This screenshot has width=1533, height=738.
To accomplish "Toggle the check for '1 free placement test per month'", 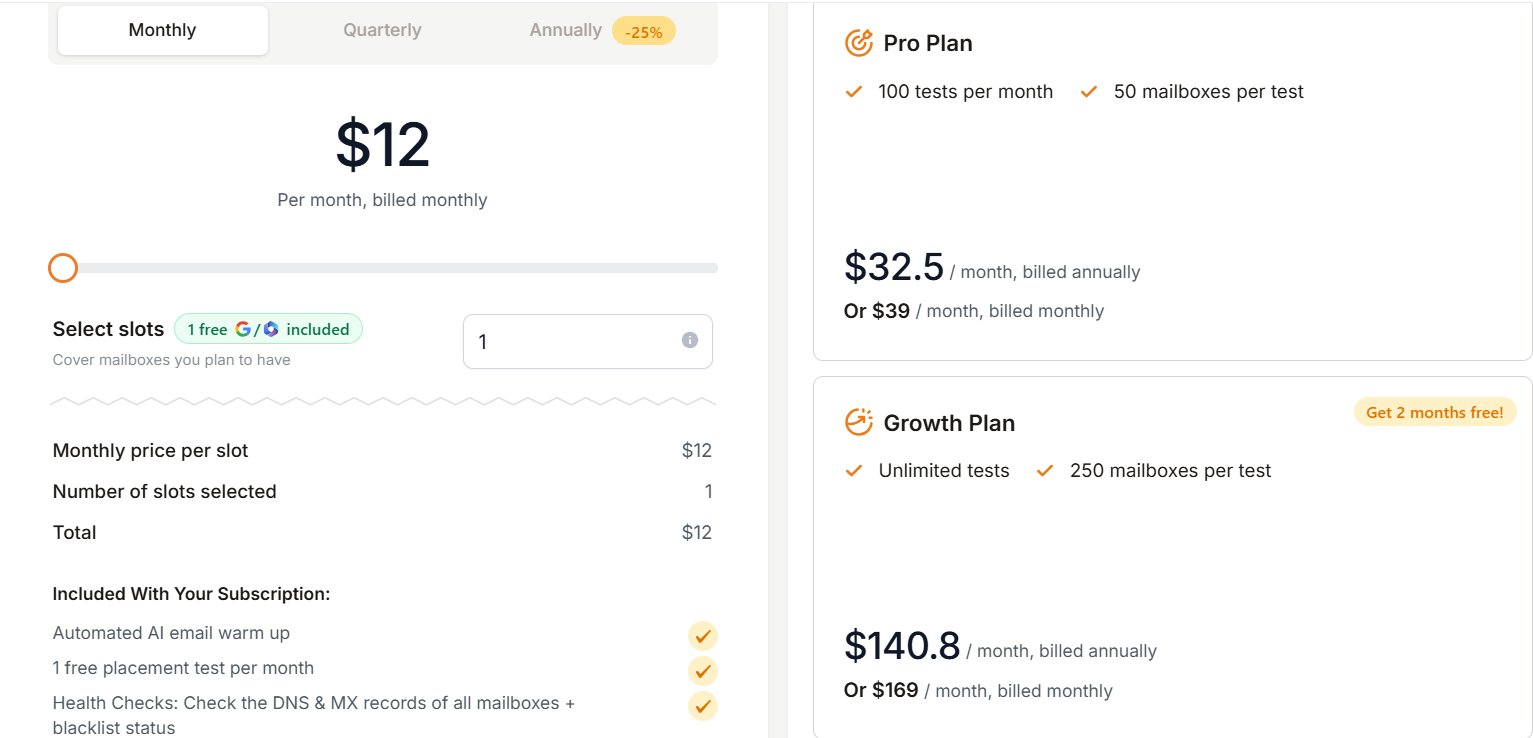I will [702, 671].
